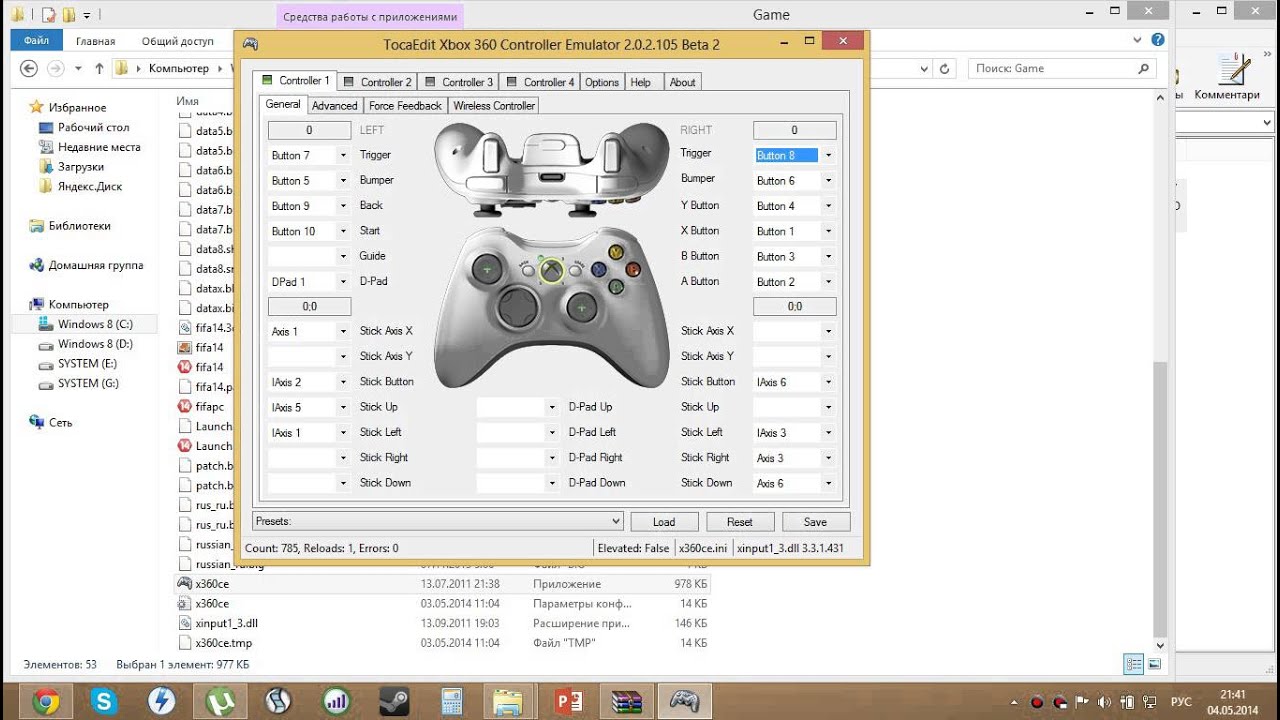1280x720 pixels.
Task: Click the x360ce gamepad taskbar icon
Action: coord(684,700)
